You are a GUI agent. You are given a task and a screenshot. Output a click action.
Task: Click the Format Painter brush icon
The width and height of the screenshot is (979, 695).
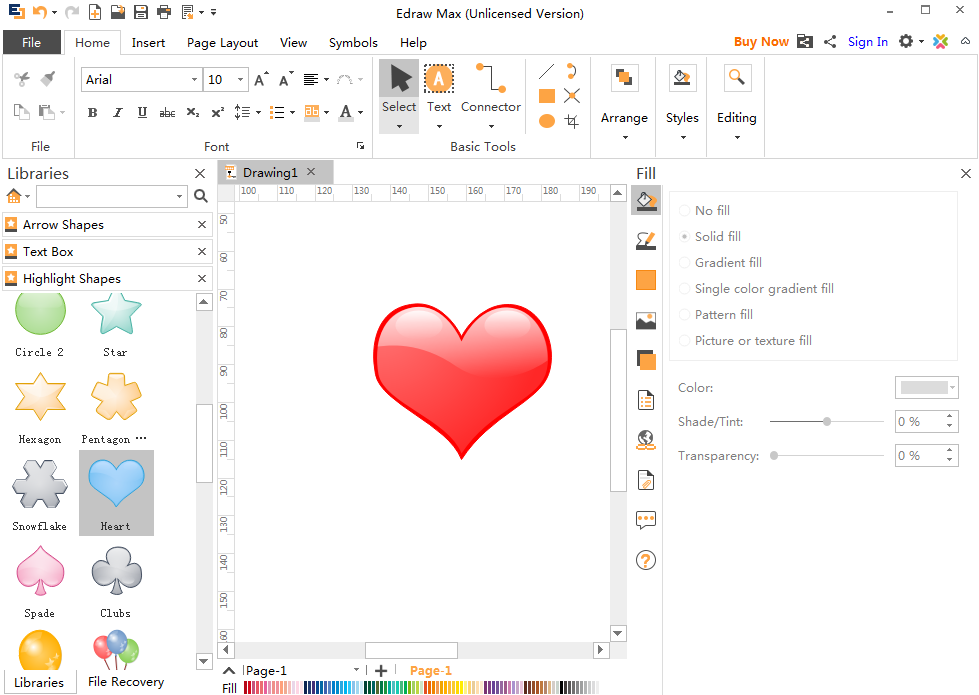point(47,79)
